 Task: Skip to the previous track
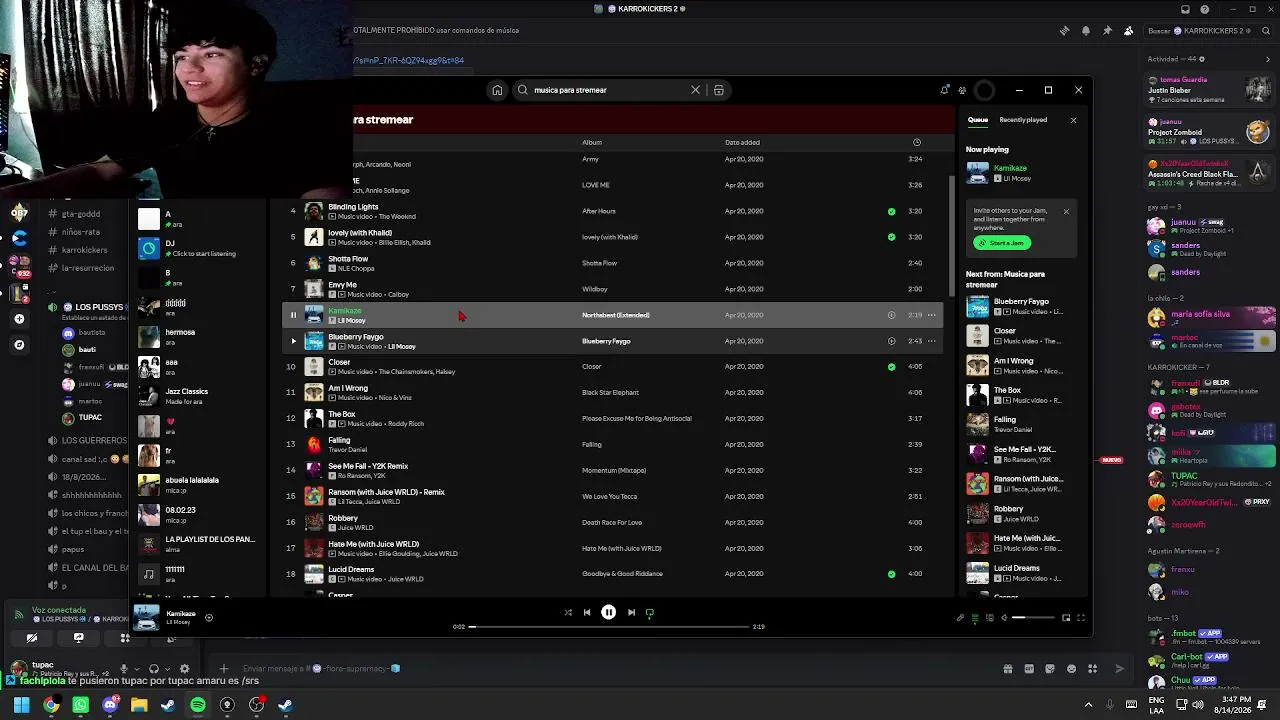[587, 612]
